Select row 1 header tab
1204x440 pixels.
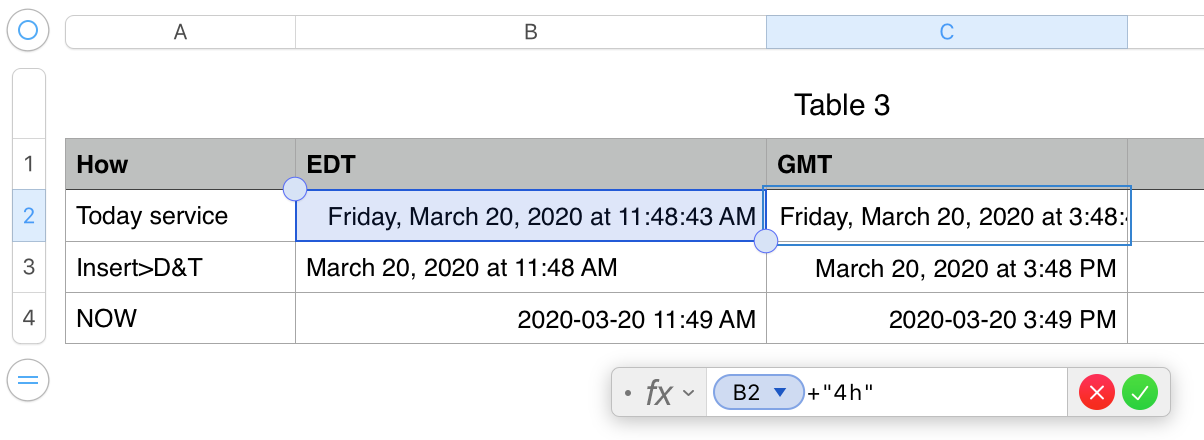(28, 164)
